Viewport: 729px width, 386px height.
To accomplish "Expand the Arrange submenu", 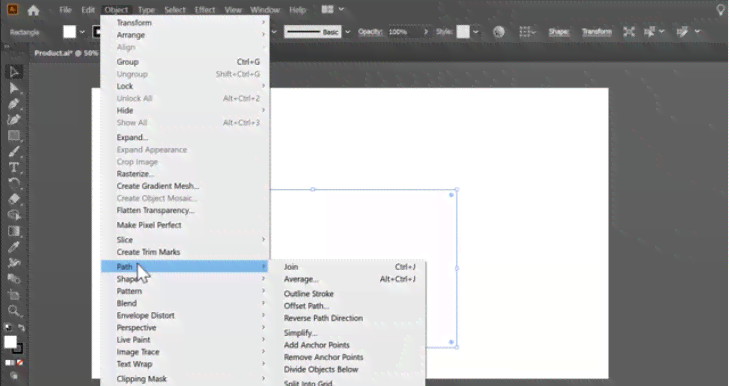I will click(x=185, y=35).
